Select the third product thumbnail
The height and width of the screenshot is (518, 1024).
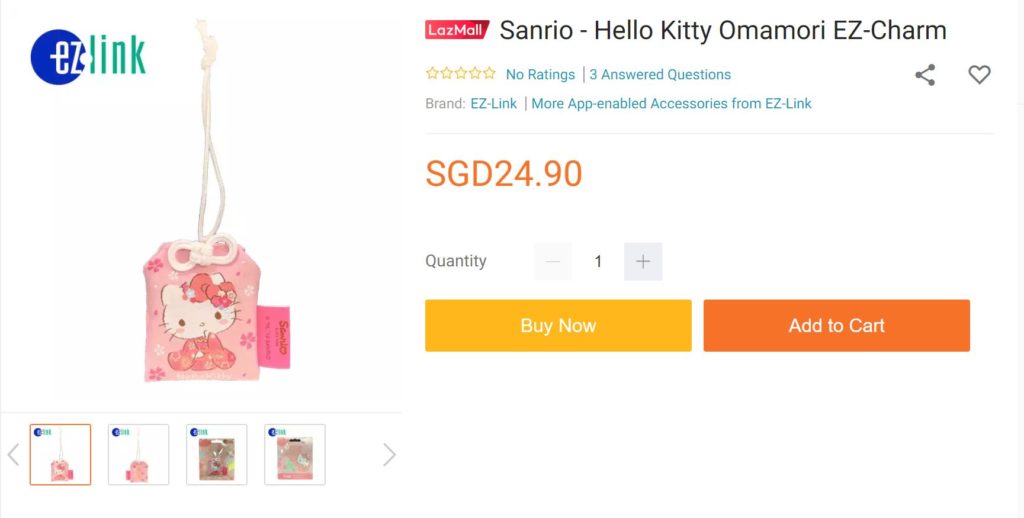216,455
